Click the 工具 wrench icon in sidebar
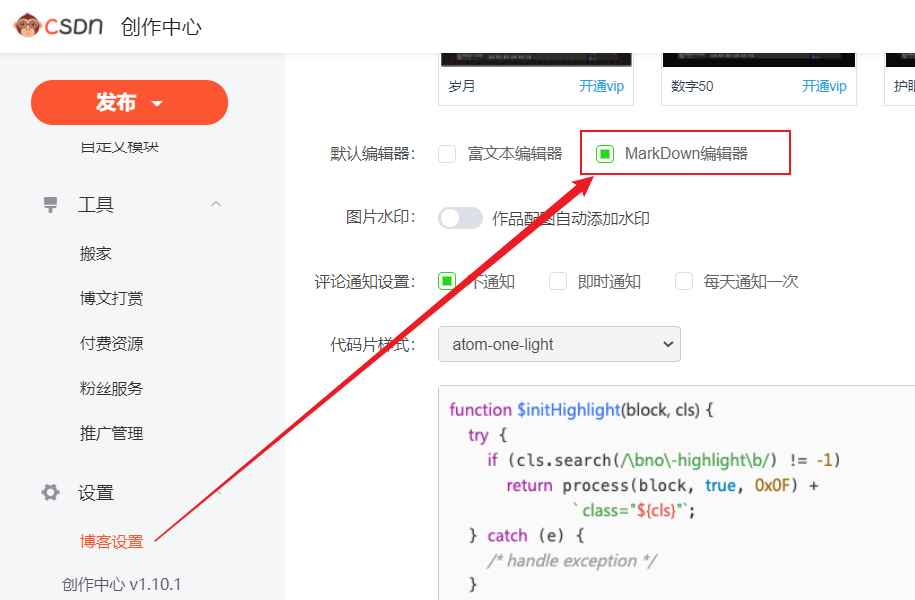The image size is (915, 600). (x=49, y=204)
